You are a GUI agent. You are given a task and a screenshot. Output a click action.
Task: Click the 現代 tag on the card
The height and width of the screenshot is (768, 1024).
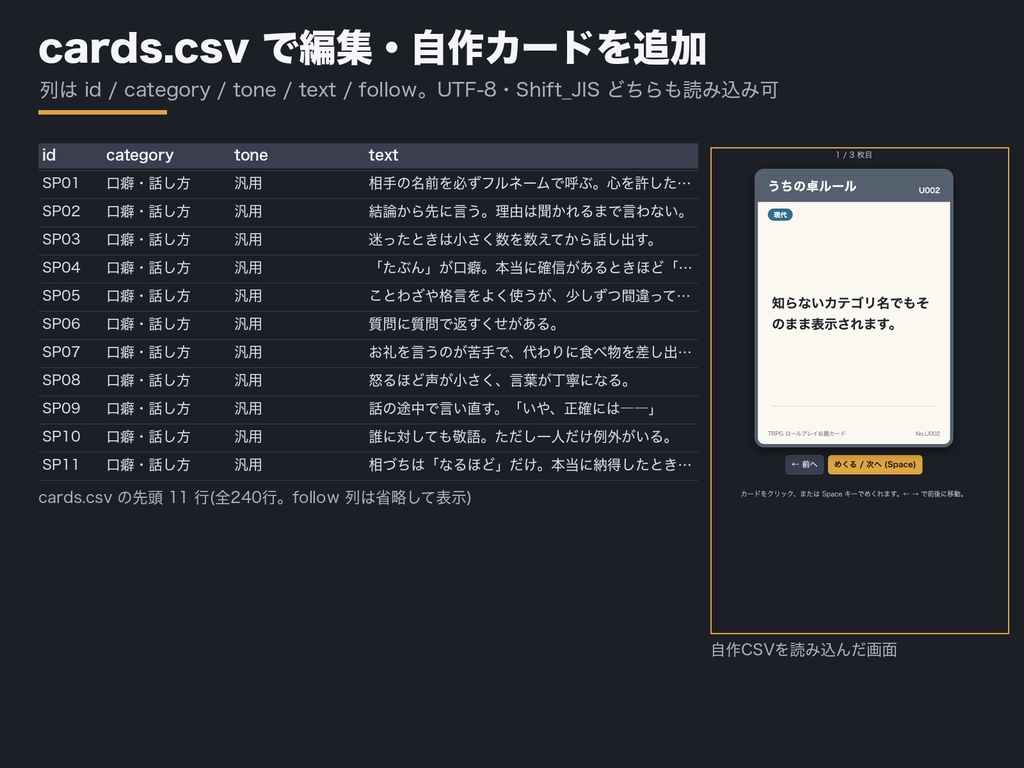[x=780, y=215]
